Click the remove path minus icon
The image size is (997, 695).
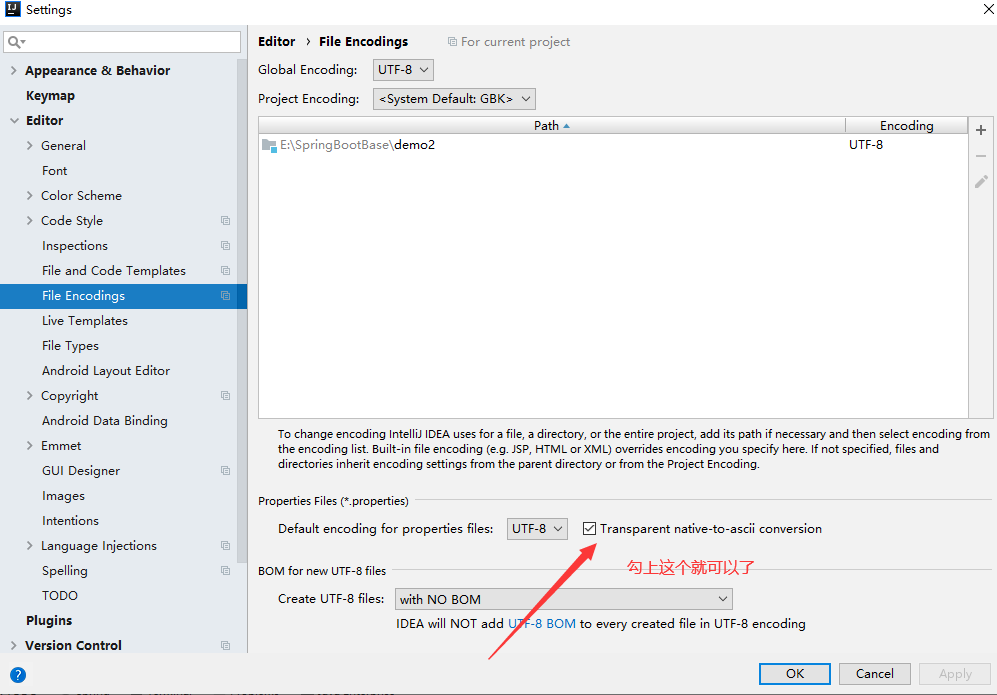click(x=980, y=156)
